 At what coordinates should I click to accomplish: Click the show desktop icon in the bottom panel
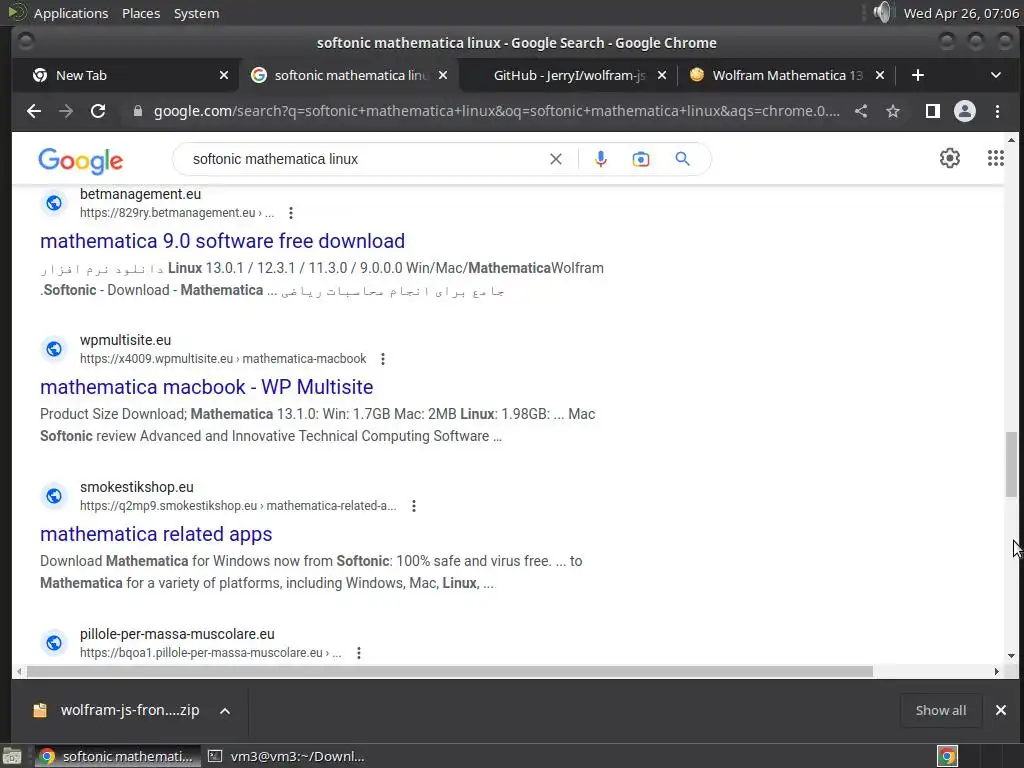pos(12,756)
